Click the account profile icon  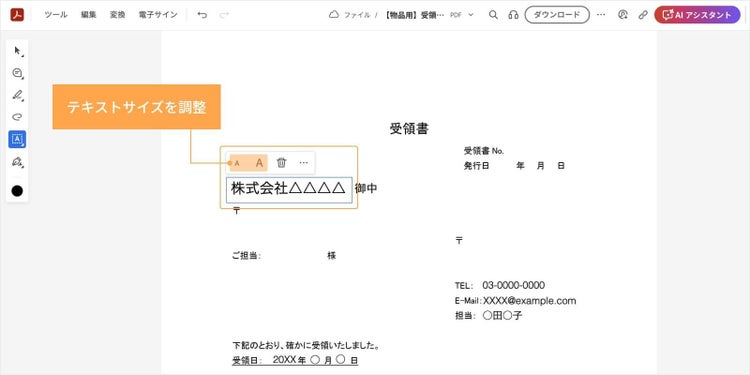[x=622, y=15]
